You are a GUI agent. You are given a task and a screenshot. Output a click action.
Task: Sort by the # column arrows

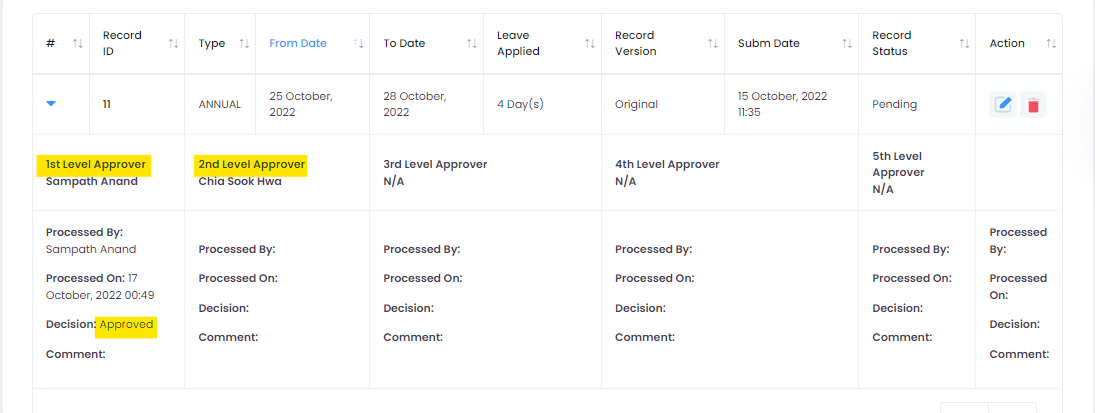(78, 43)
